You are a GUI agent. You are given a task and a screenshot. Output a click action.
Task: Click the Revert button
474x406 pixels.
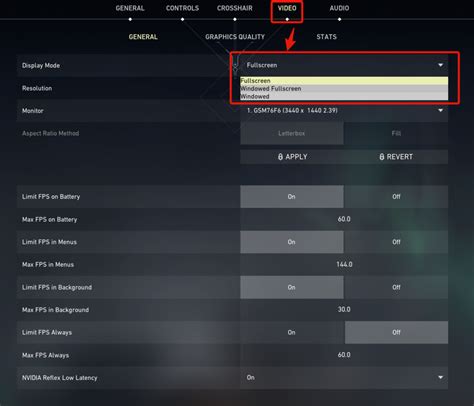(x=396, y=157)
